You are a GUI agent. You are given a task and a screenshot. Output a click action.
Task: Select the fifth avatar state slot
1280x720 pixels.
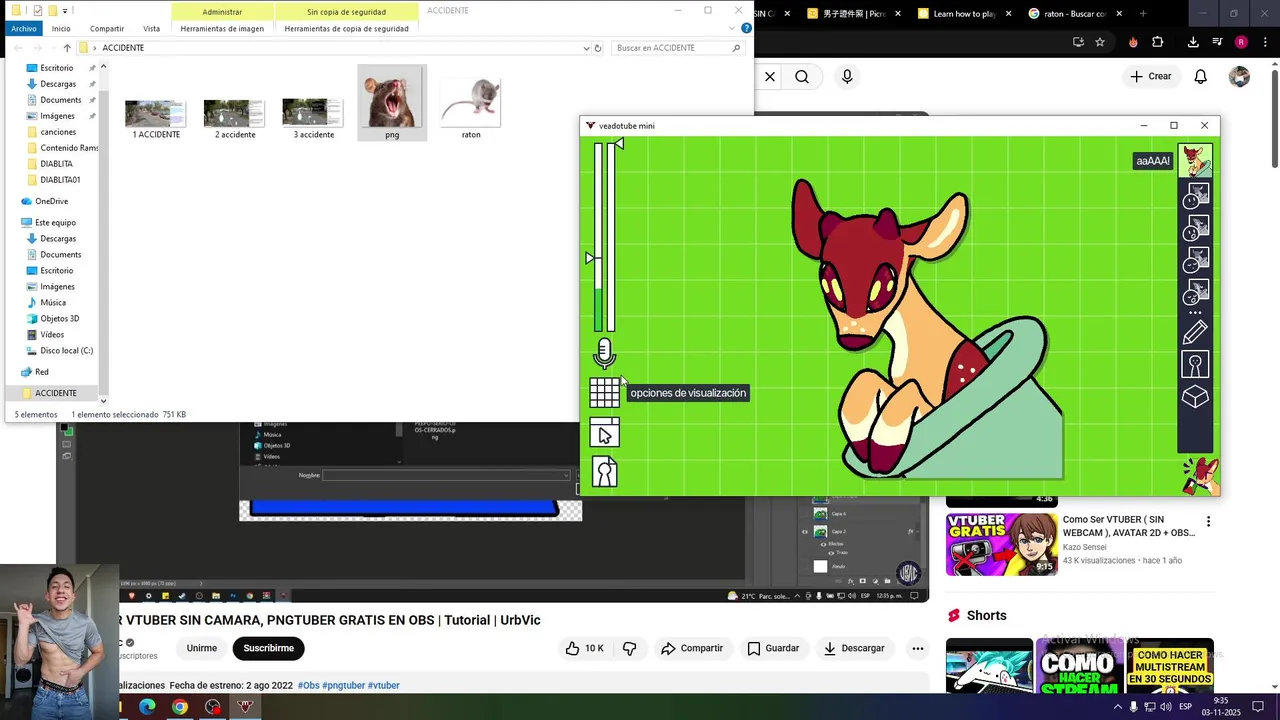[1196, 293]
